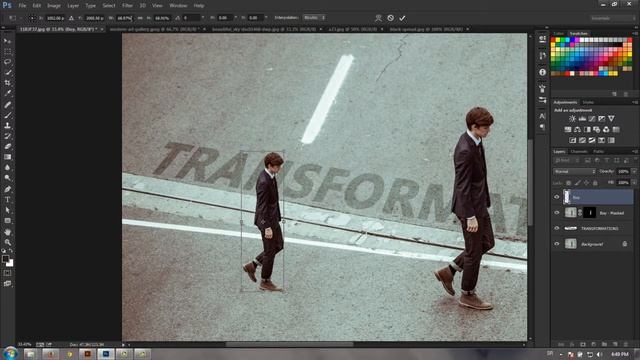The height and width of the screenshot is (360, 640).
Task: Open the blend mode Normal dropdown
Action: coord(574,171)
